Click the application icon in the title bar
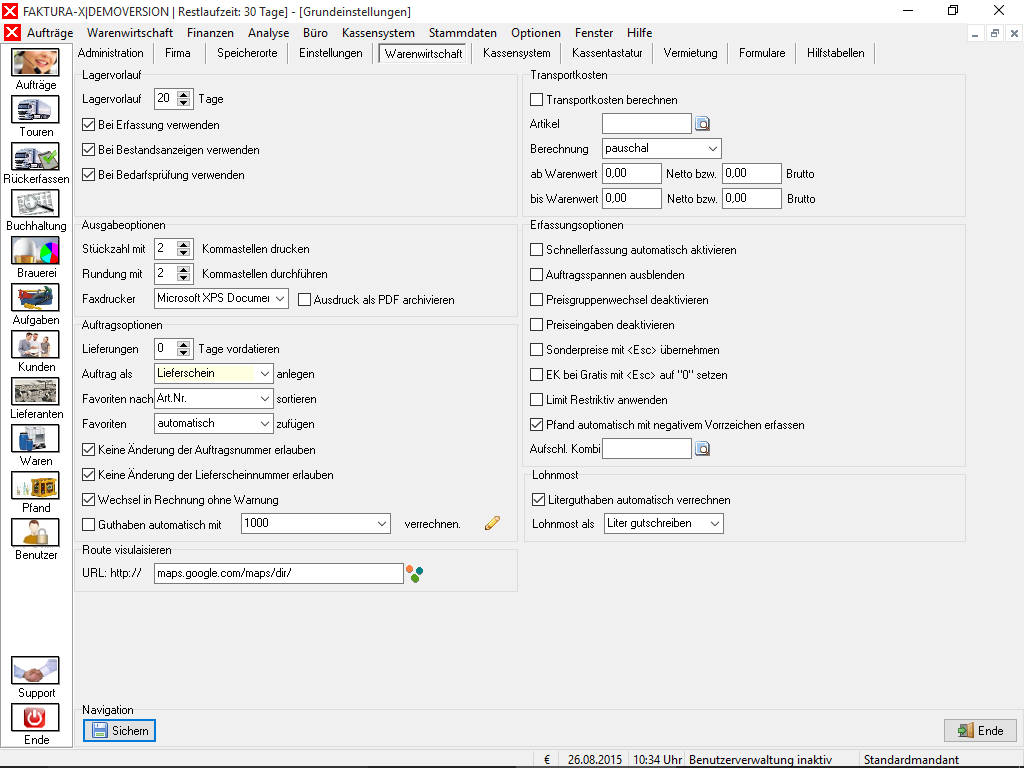This screenshot has height=768, width=1024. pyautogui.click(x=10, y=11)
